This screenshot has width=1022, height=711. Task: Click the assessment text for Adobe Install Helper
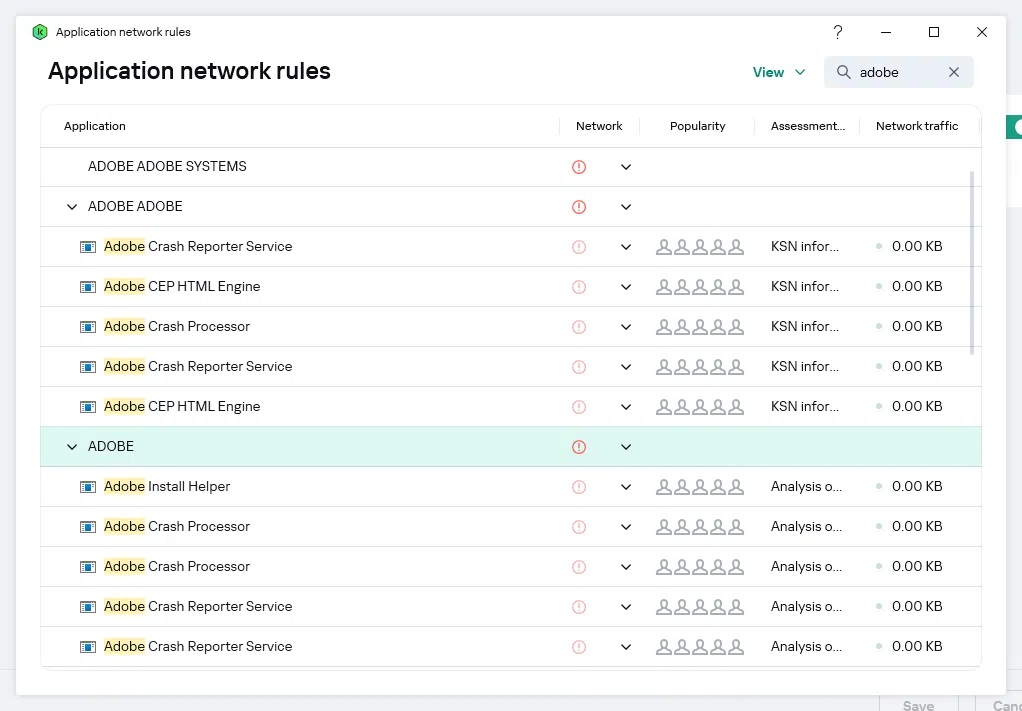806,486
